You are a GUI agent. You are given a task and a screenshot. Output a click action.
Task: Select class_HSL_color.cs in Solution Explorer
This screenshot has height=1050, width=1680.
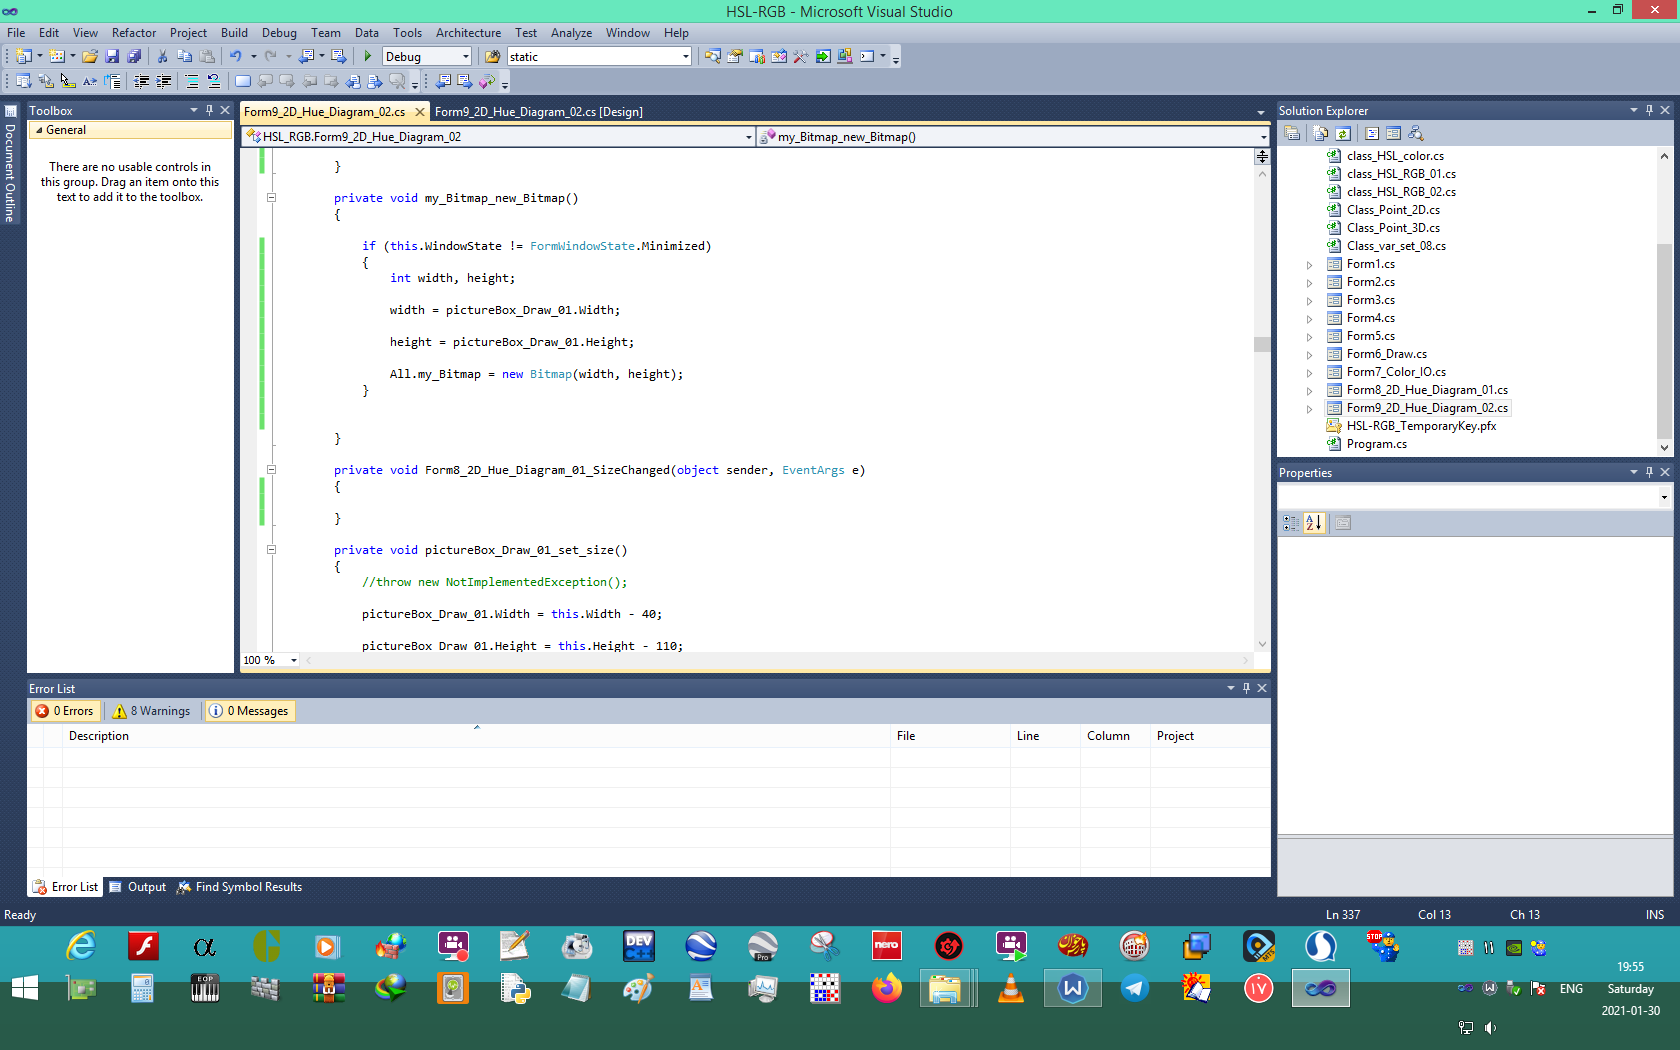(x=1395, y=156)
